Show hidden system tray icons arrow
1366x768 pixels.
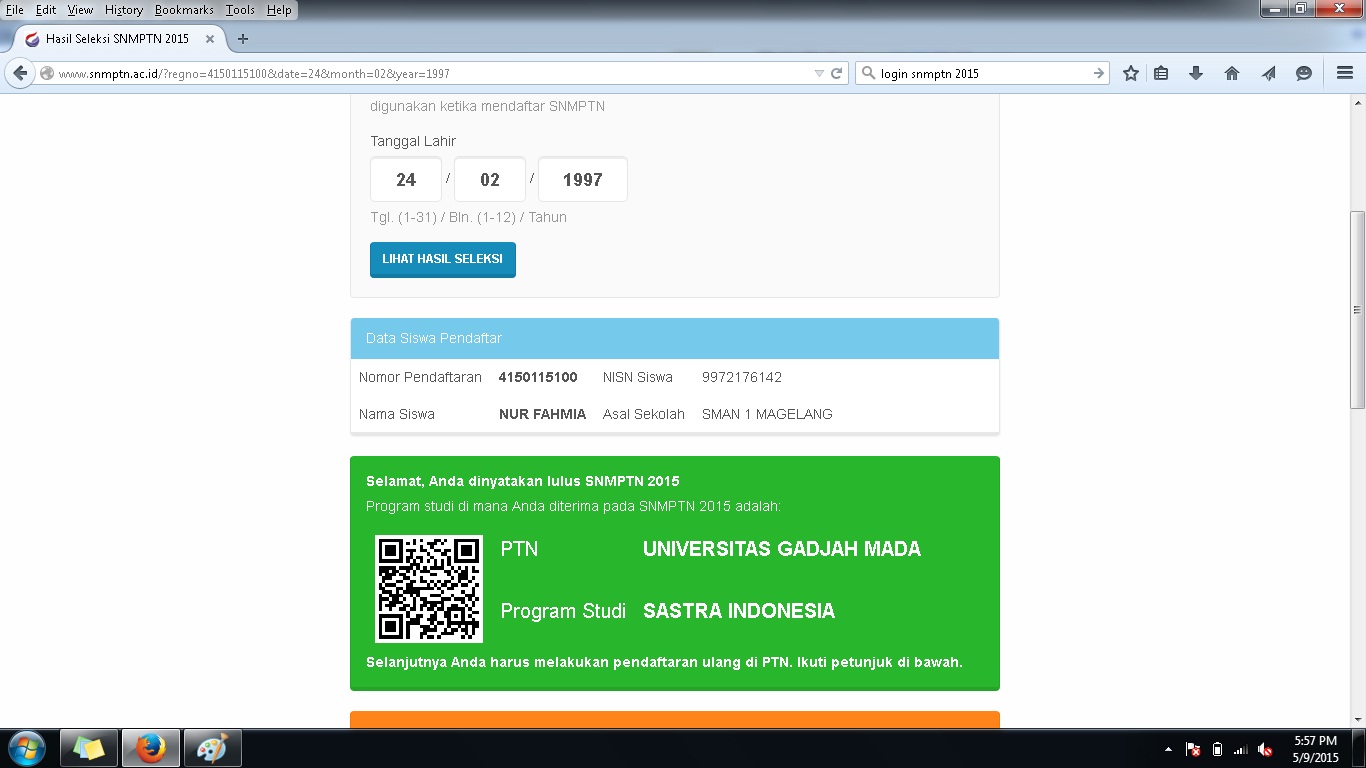tap(1168, 749)
